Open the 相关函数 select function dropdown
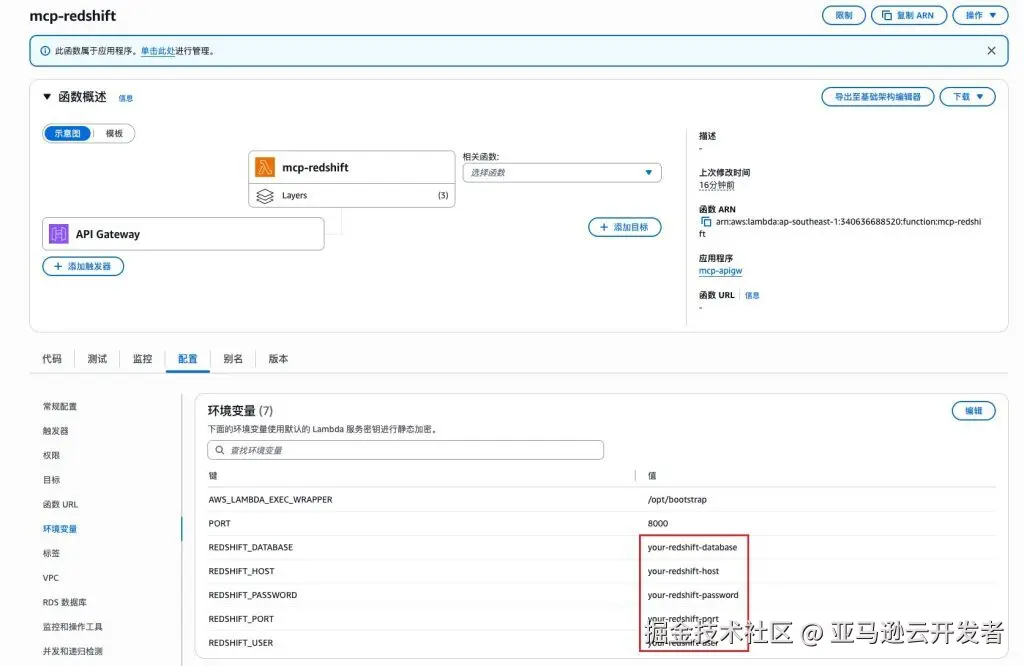1024x666 pixels. pos(562,172)
